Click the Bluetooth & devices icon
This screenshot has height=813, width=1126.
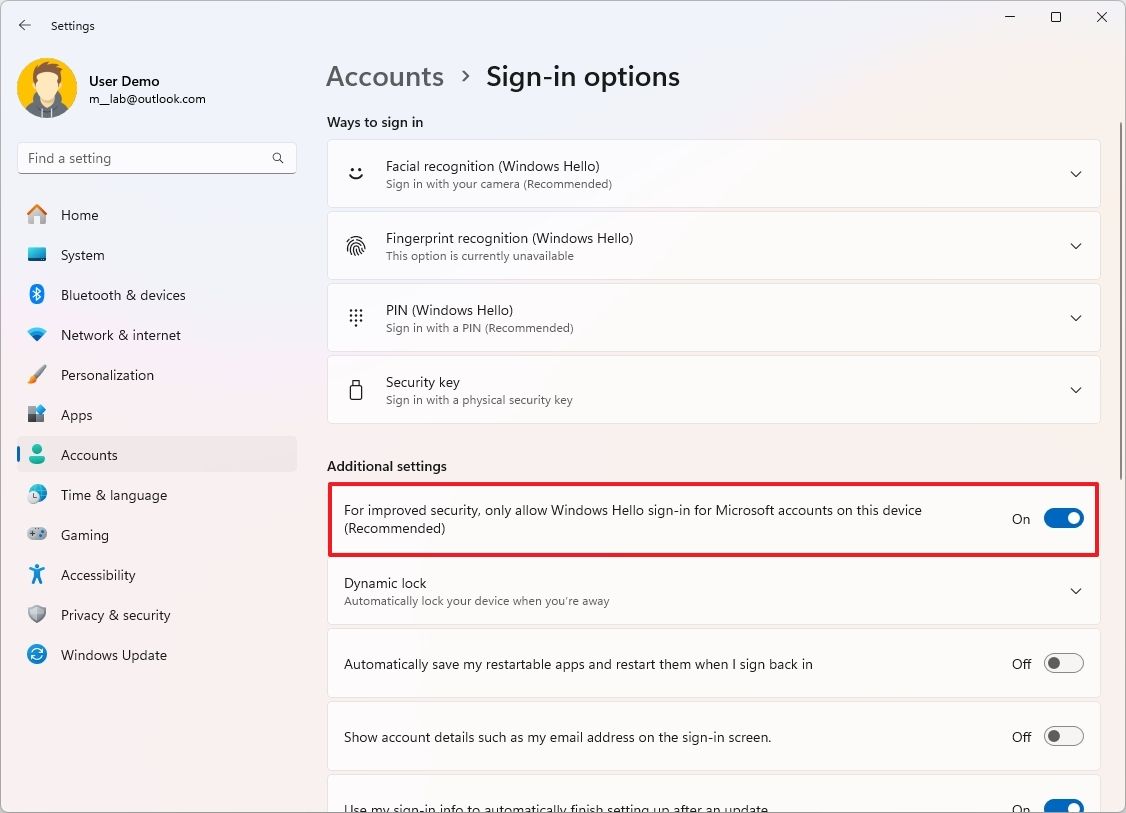coord(37,295)
